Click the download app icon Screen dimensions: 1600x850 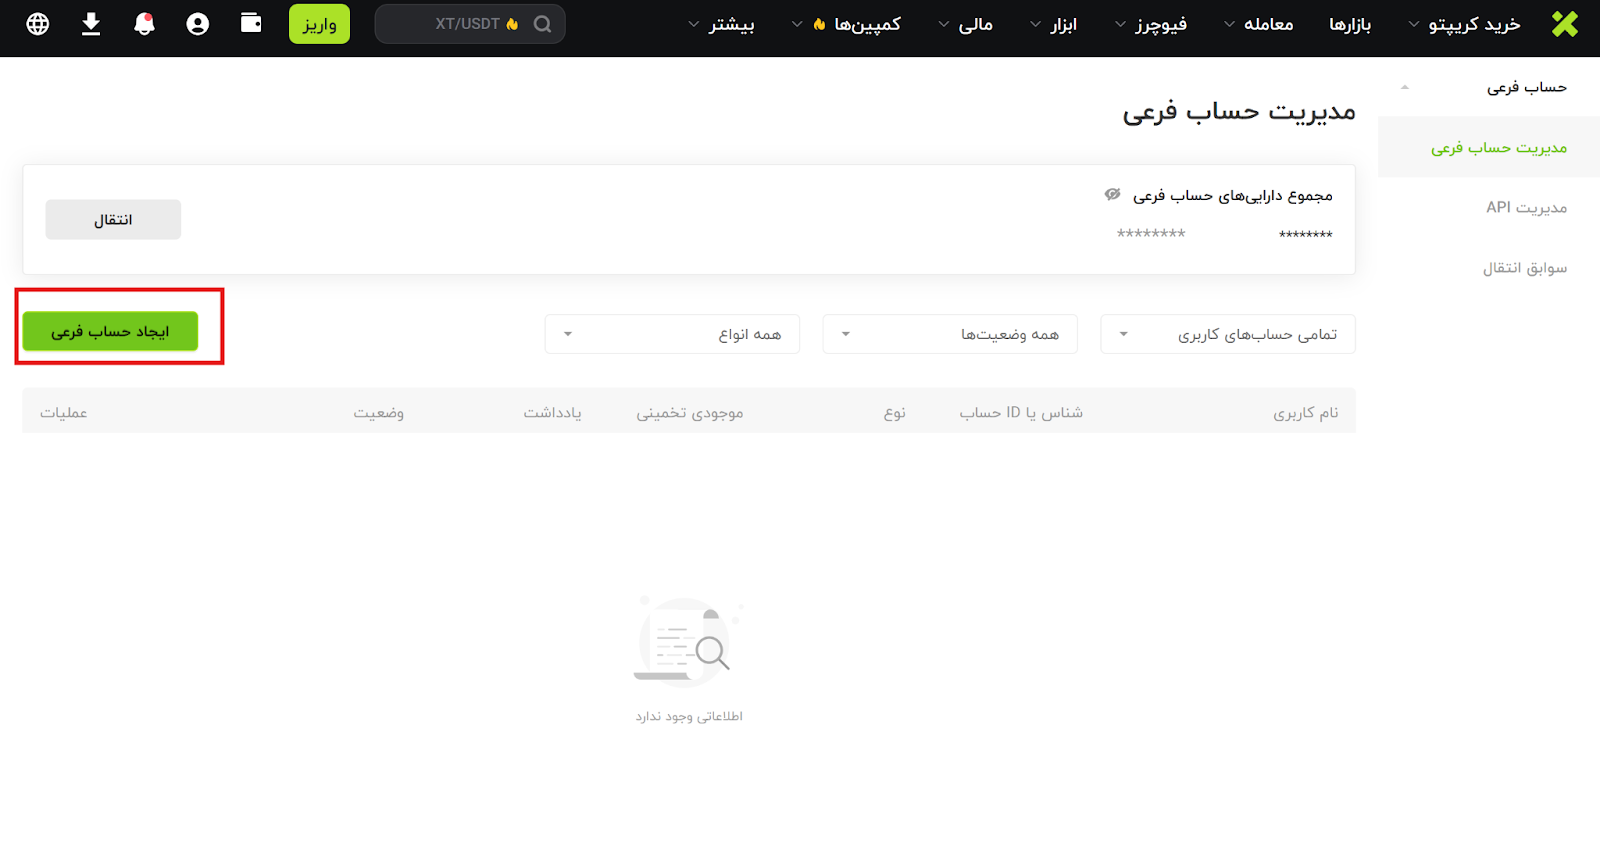(x=91, y=24)
